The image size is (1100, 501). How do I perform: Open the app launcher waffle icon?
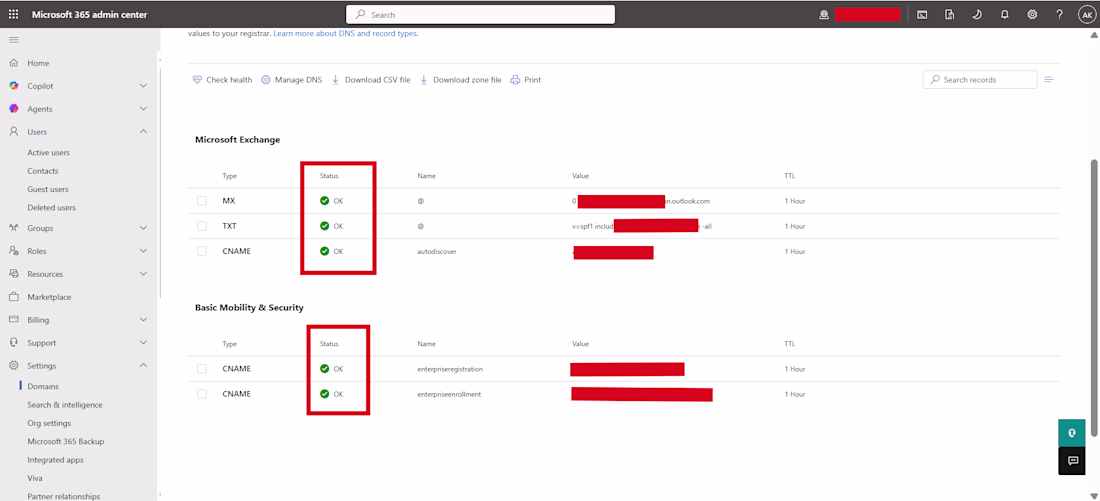(x=13, y=14)
